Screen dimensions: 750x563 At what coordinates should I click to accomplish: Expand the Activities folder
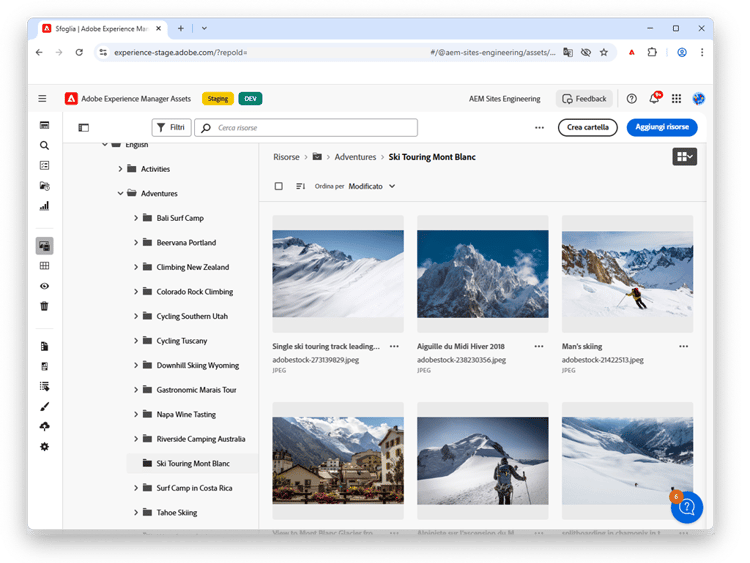point(120,169)
